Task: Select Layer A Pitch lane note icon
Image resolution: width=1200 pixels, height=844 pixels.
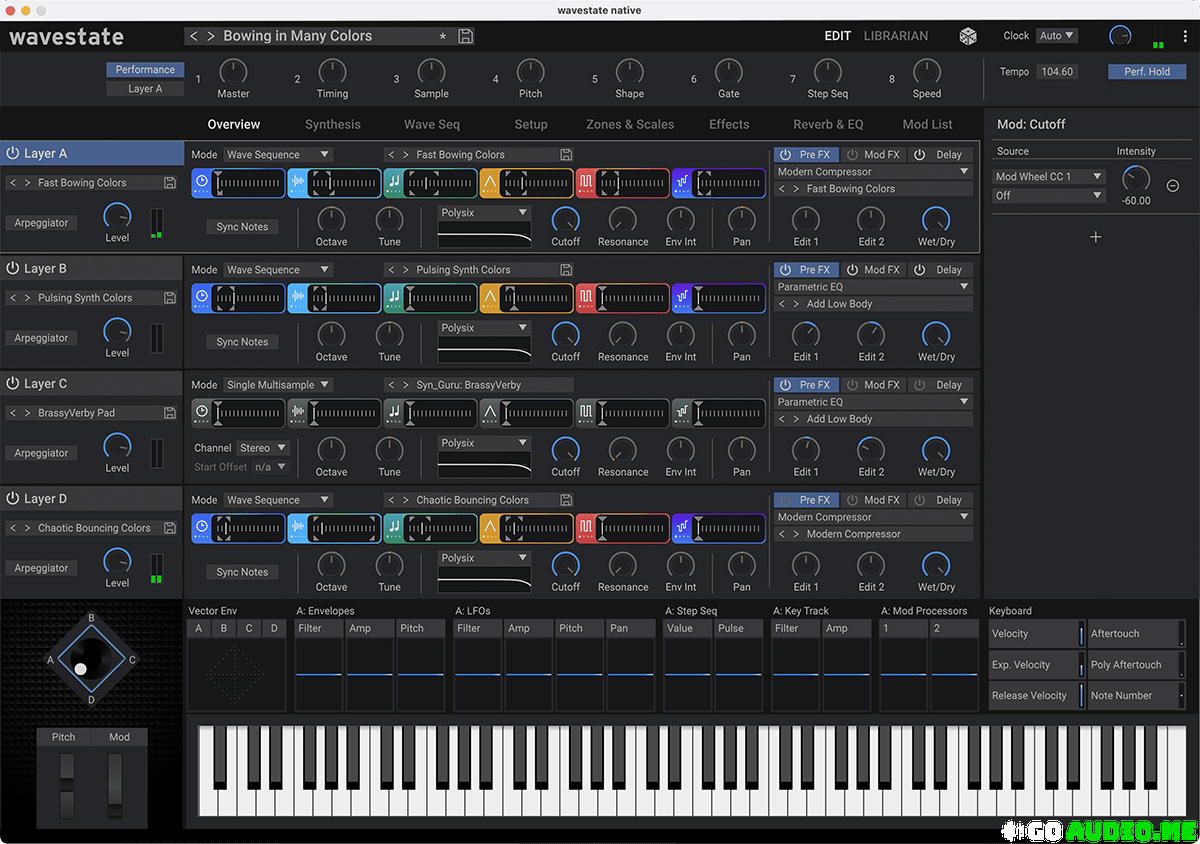Action: 394,183
